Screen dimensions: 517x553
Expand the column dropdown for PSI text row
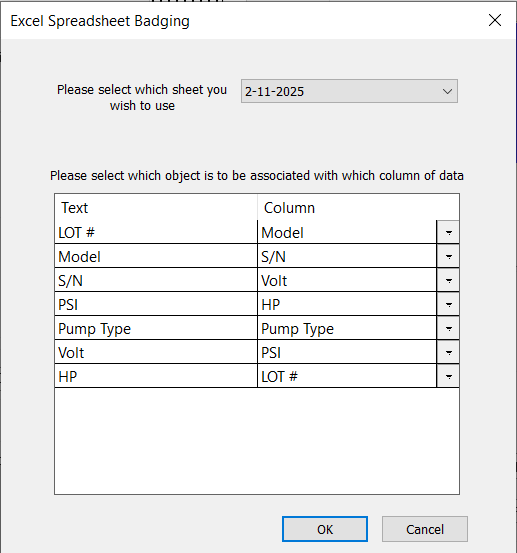(x=448, y=304)
